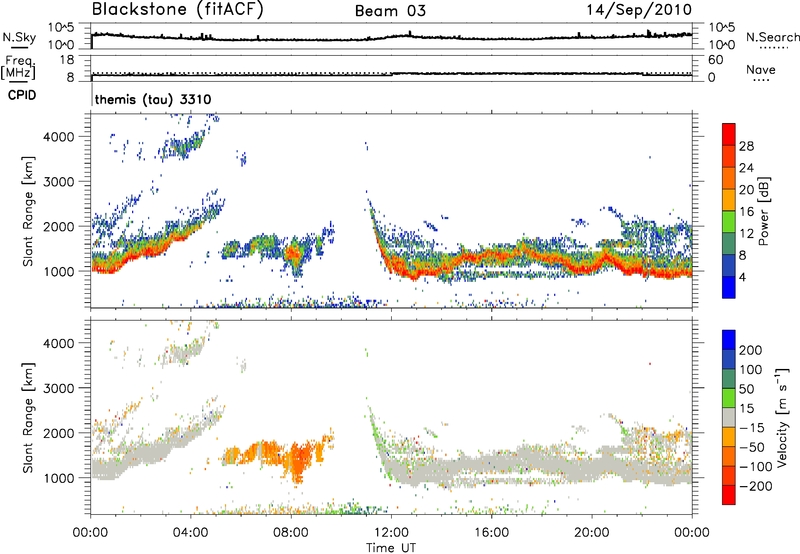
Task: Click the red top of power colorbar
Action: click(729, 134)
